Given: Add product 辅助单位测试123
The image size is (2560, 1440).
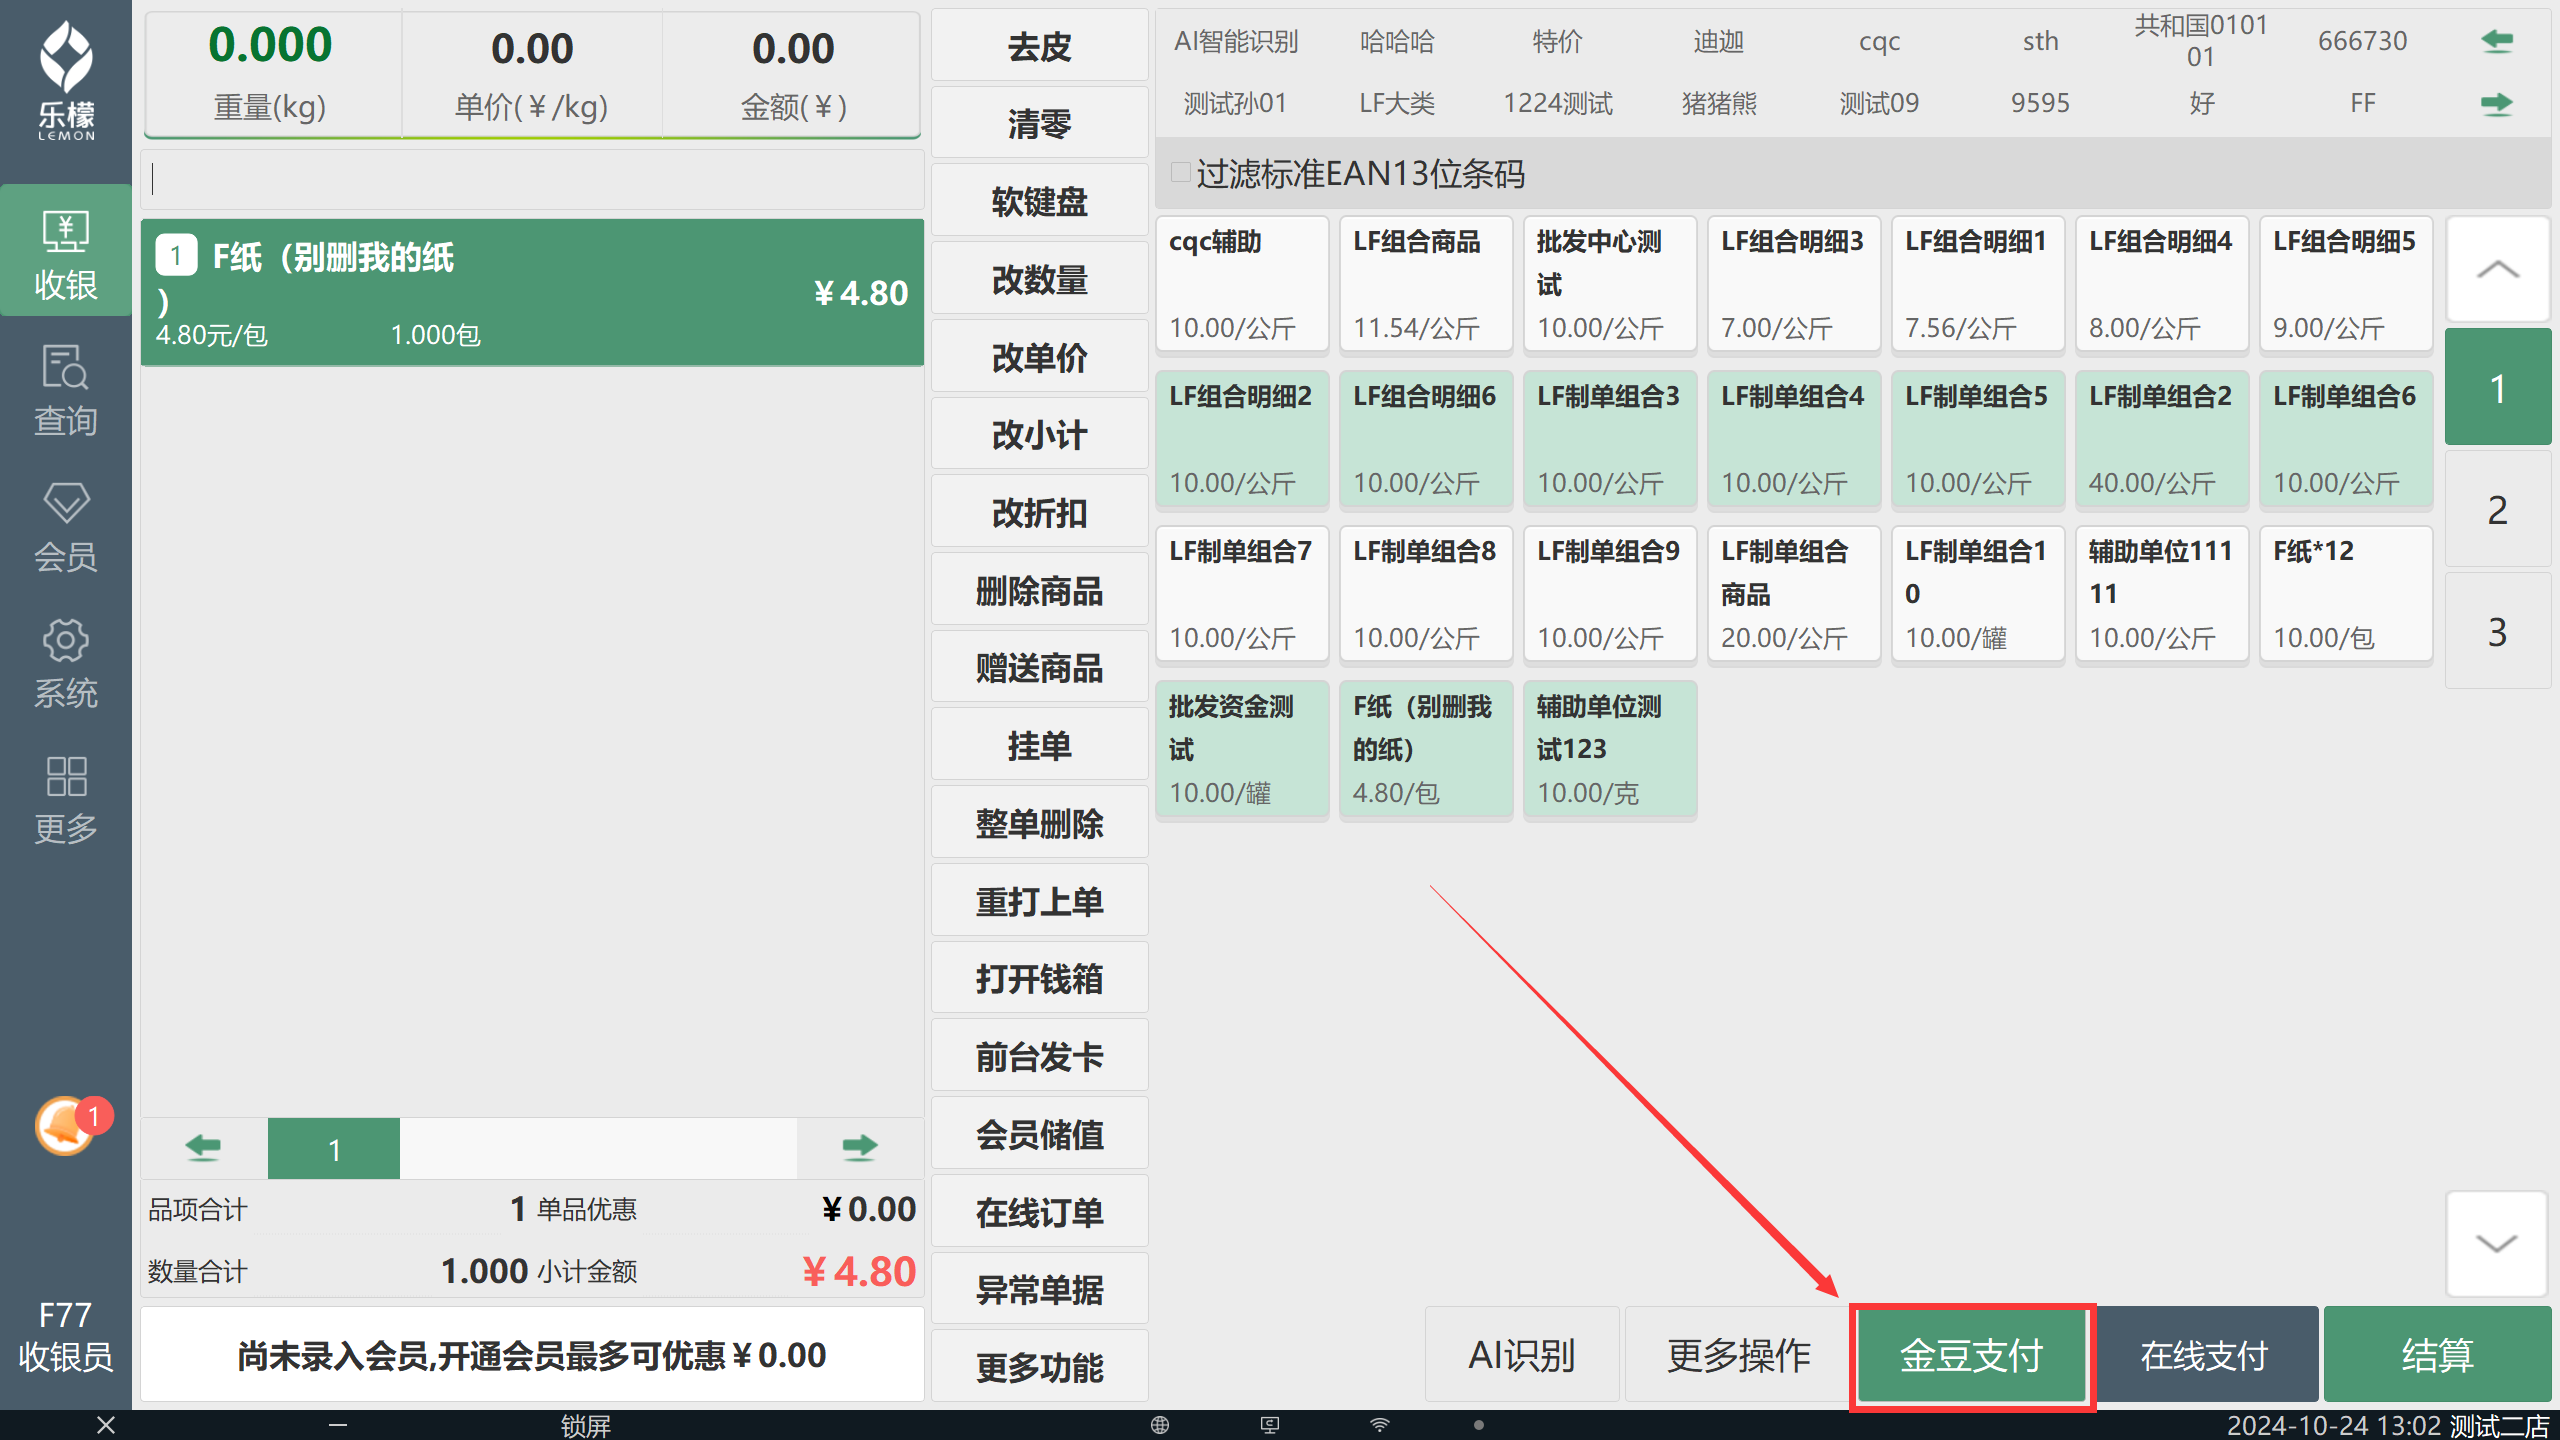Looking at the screenshot, I should 1610,750.
